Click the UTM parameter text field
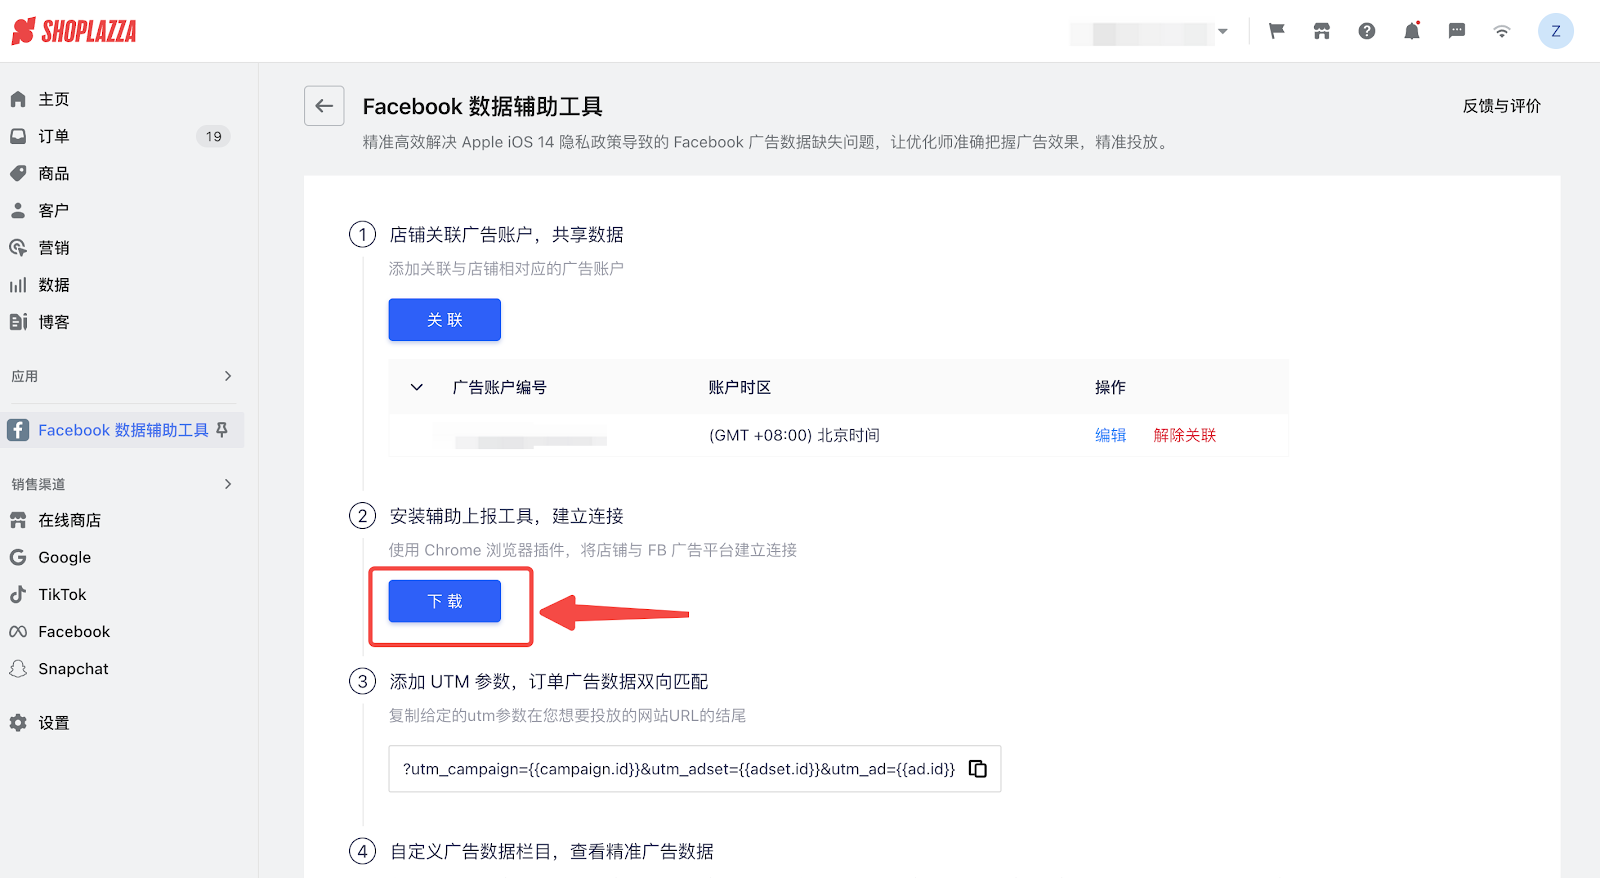 point(694,769)
